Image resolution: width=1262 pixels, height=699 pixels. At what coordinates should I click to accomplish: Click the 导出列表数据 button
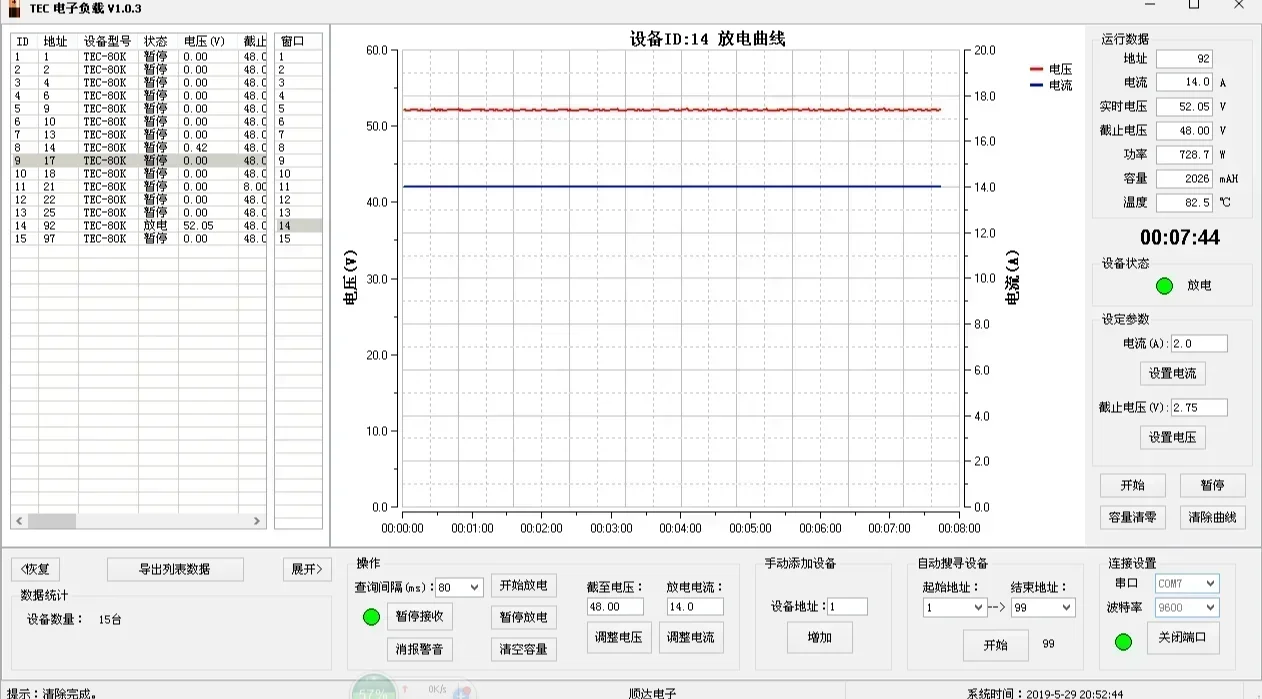(175, 569)
